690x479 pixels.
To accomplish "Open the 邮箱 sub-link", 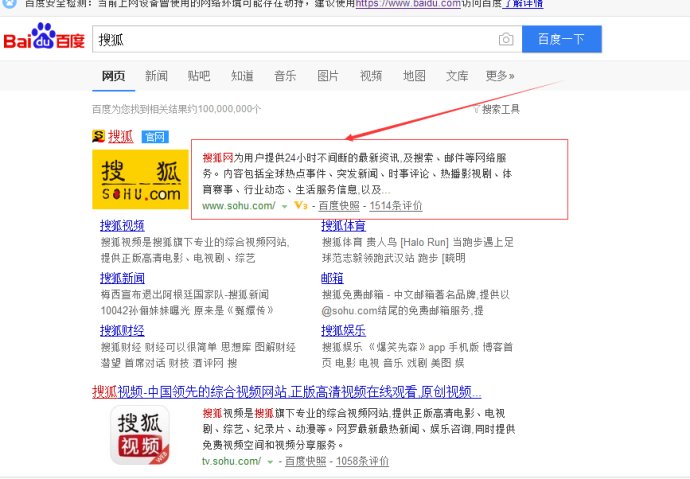I will click(331, 278).
